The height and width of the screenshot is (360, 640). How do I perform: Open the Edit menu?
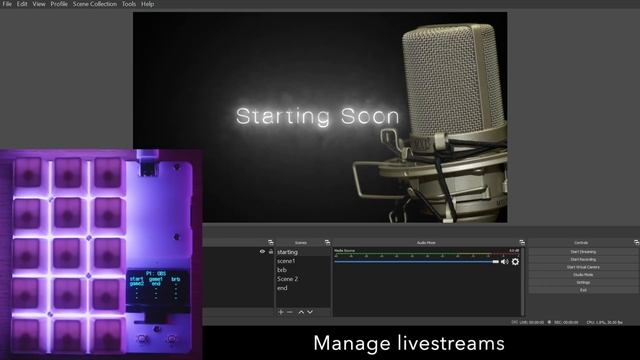point(22,4)
